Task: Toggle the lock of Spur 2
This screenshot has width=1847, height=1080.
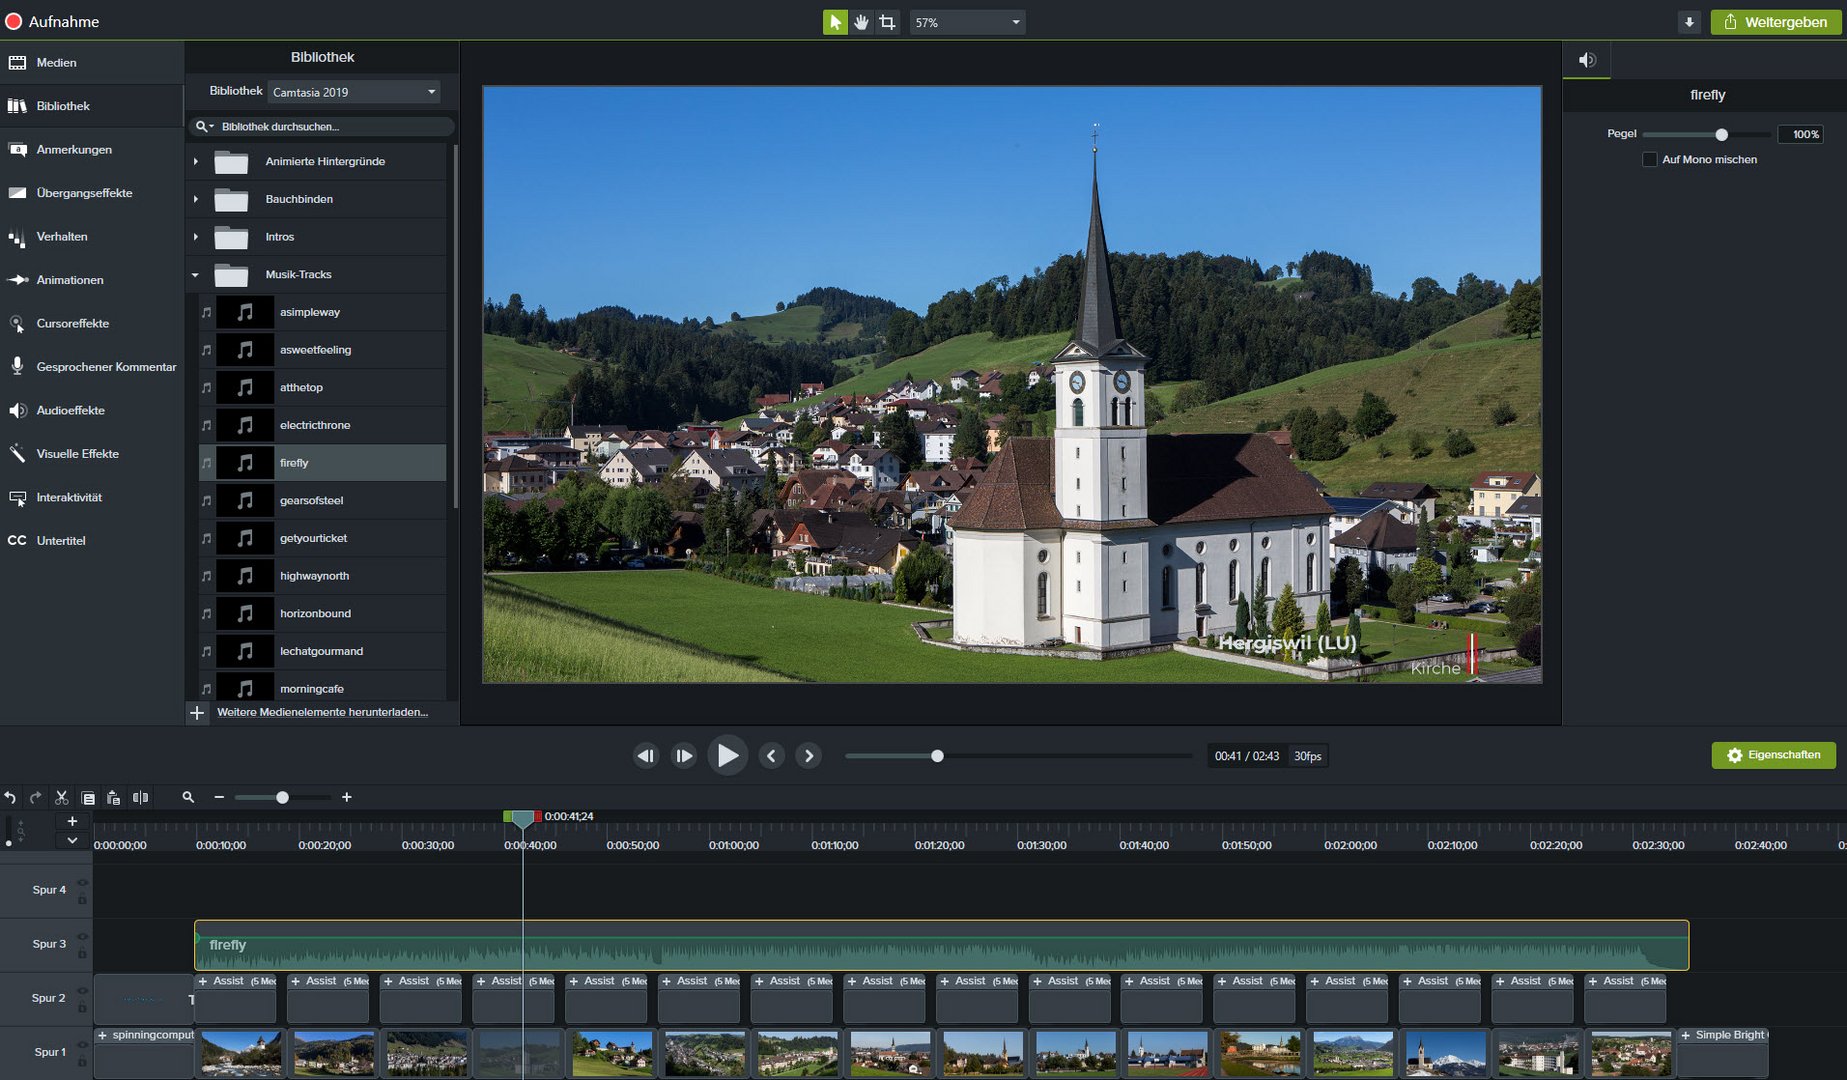Action: 83,1007
